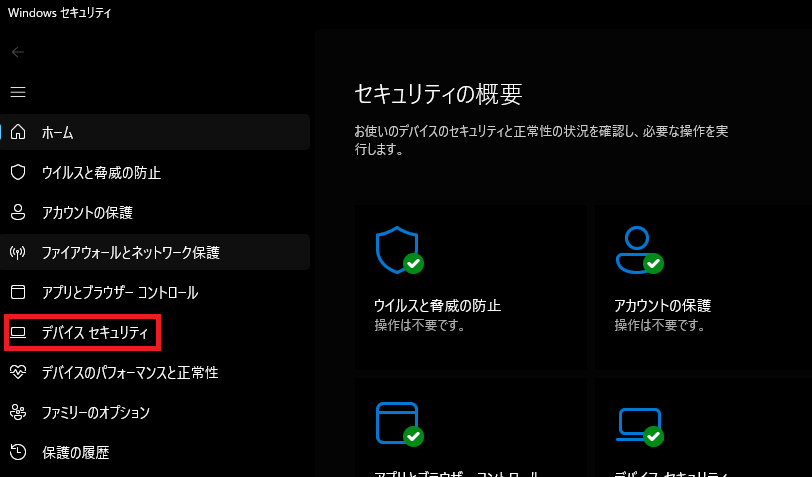Click 操作は不要です under account protection tile
The height and width of the screenshot is (477, 812).
[x=660, y=325]
